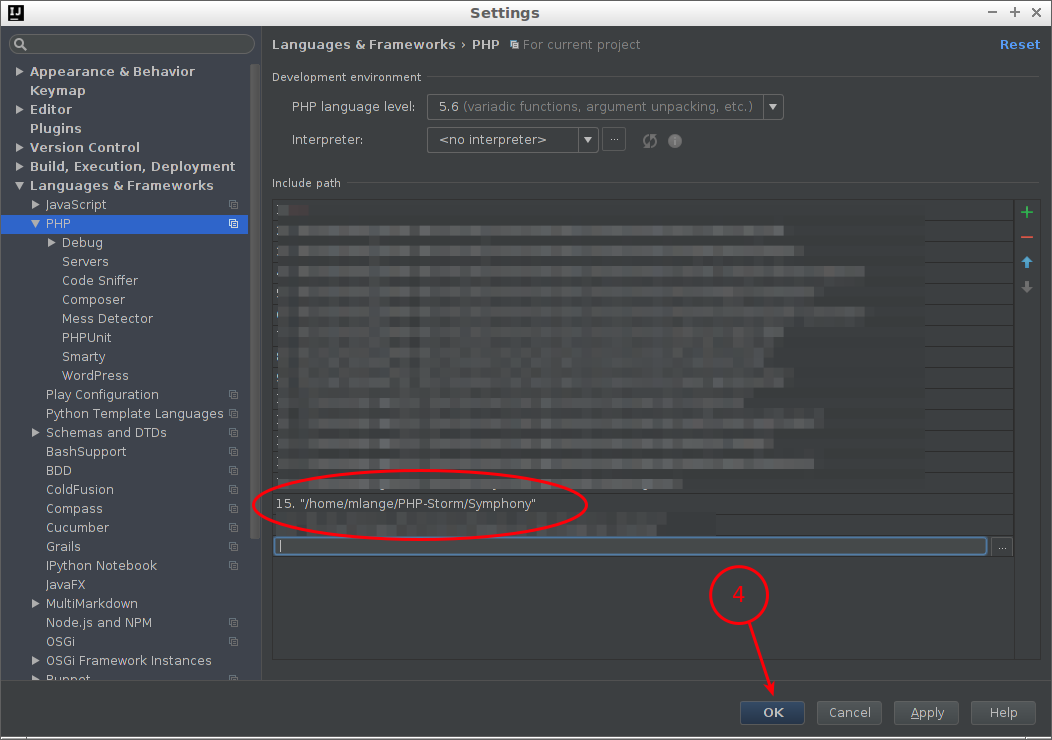
Task: Click project icon beside Node.js and NPM
Action: tap(233, 623)
